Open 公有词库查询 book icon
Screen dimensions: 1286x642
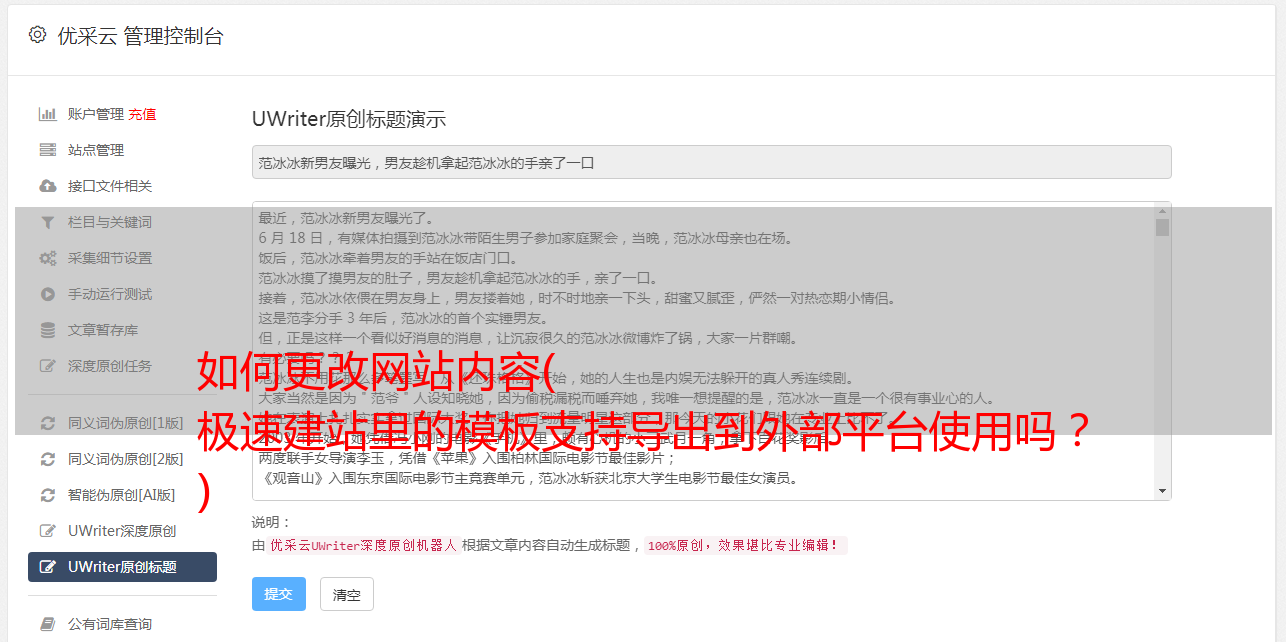[47, 624]
